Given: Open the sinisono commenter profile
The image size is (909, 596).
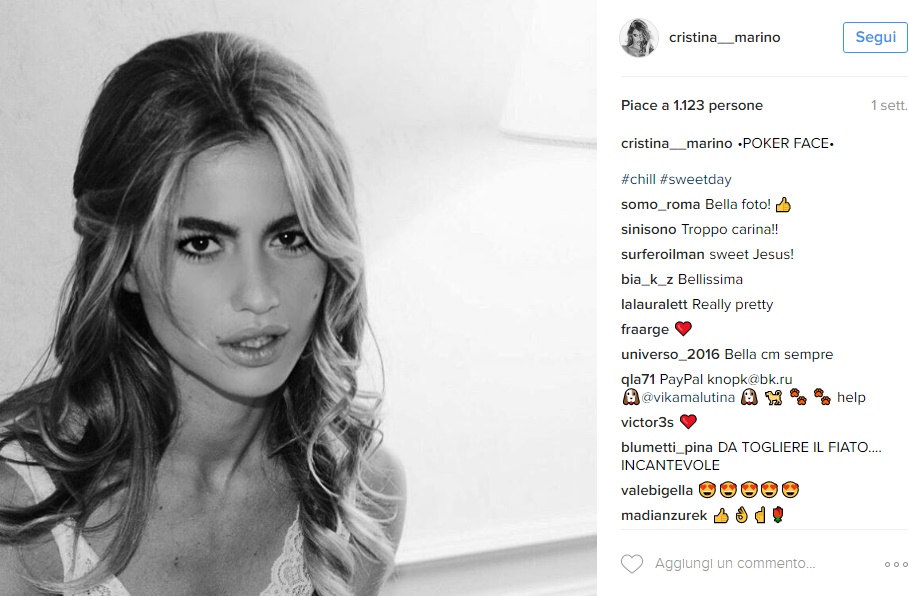Looking at the screenshot, I should [x=649, y=230].
